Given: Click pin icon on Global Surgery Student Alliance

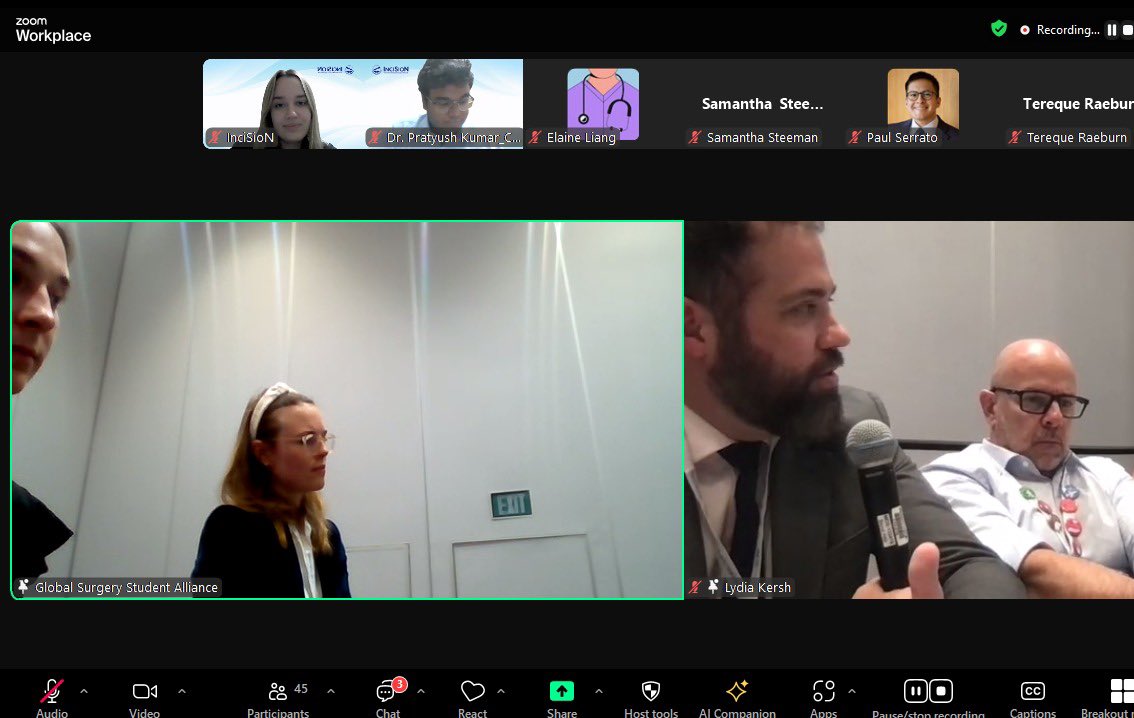Looking at the screenshot, I should [x=23, y=586].
